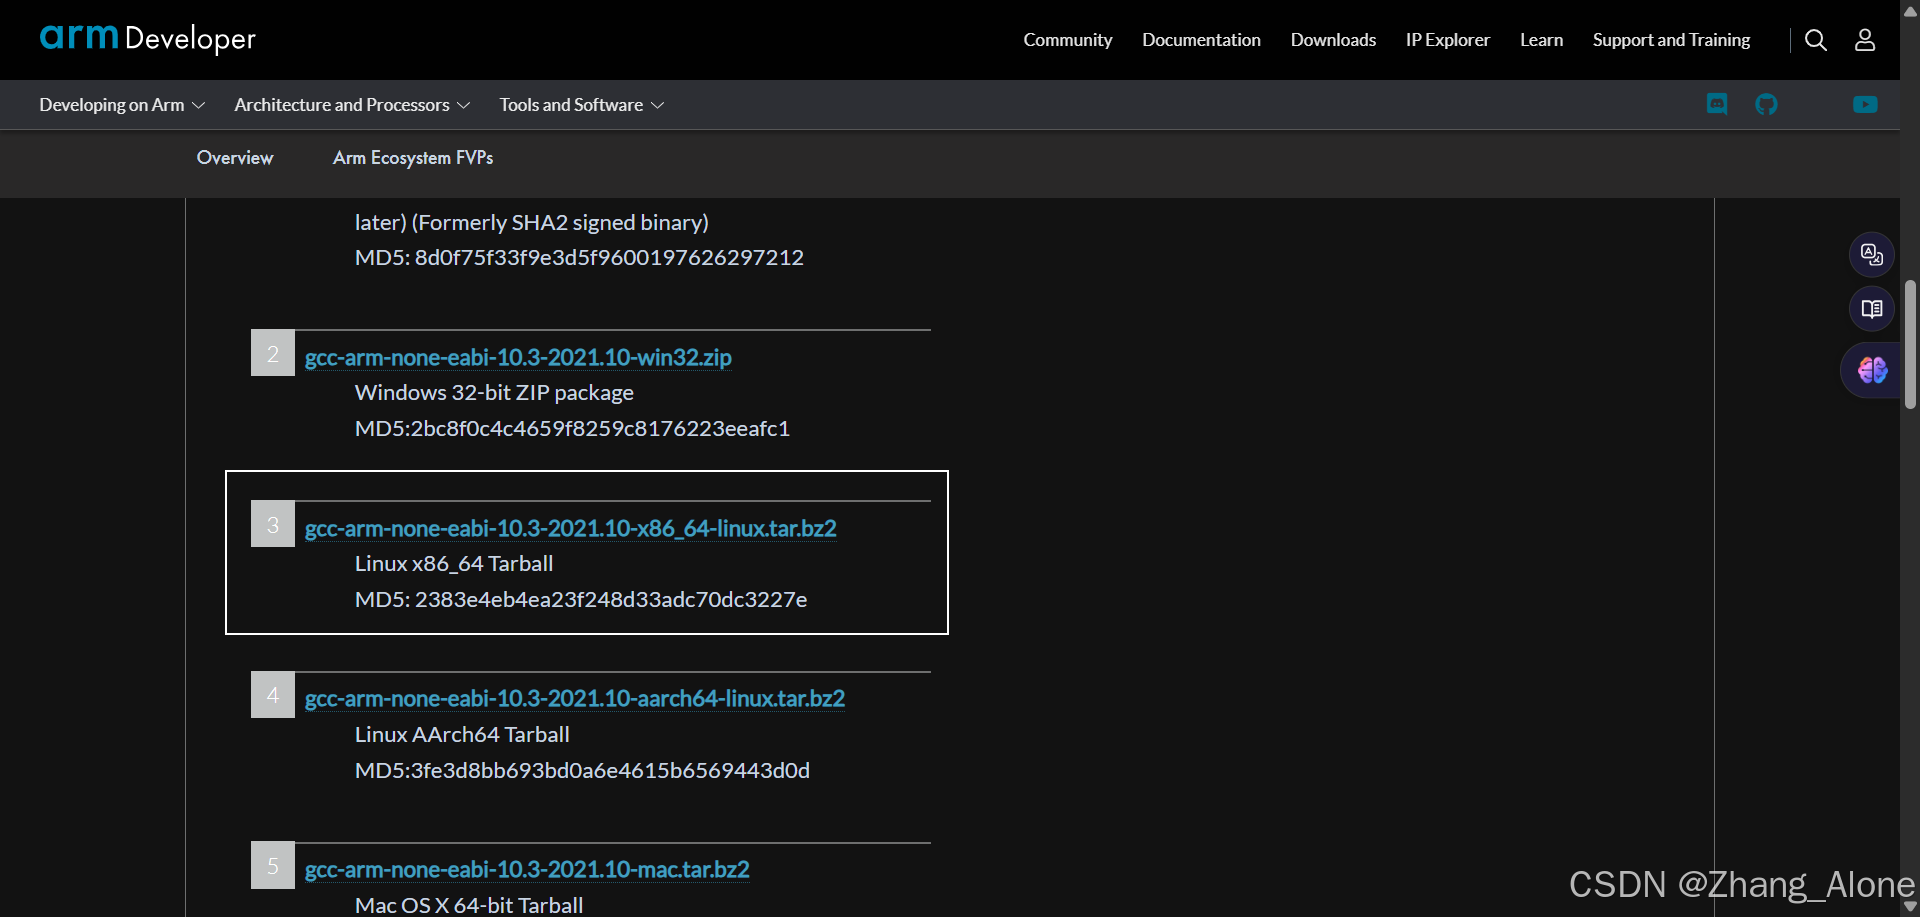The width and height of the screenshot is (1920, 917).
Task: Click the vertical scrollbar thumb
Action: (1910, 345)
